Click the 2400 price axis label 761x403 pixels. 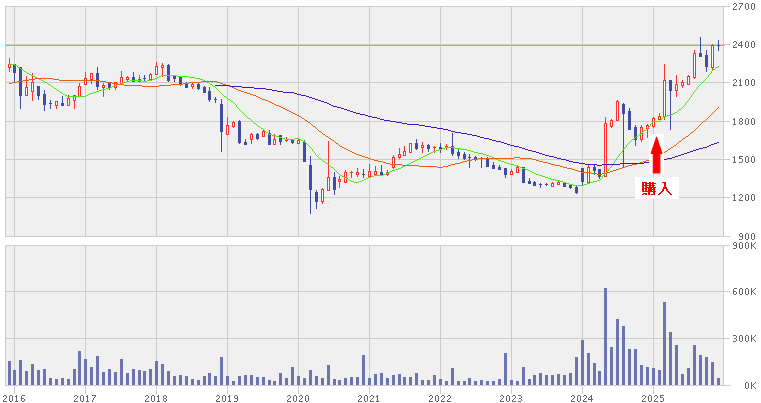[x=743, y=46]
